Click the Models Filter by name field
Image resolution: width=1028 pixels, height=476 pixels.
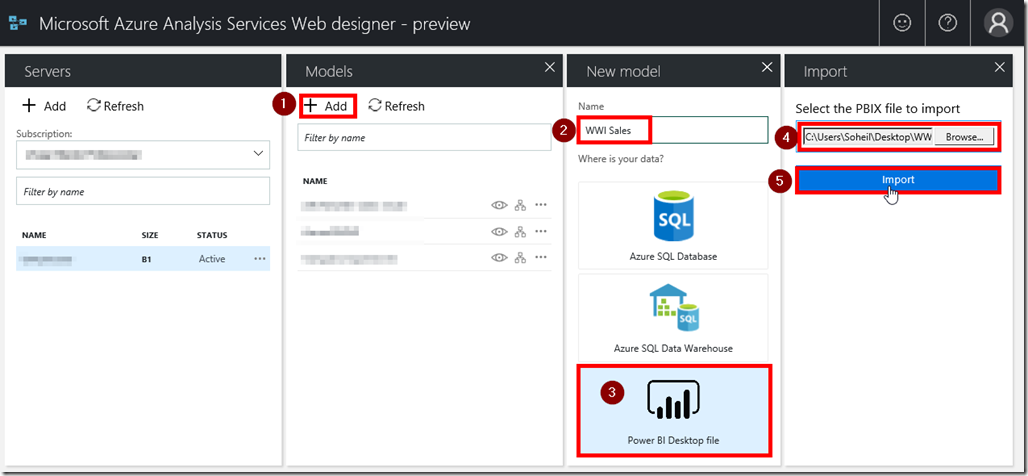coord(424,138)
